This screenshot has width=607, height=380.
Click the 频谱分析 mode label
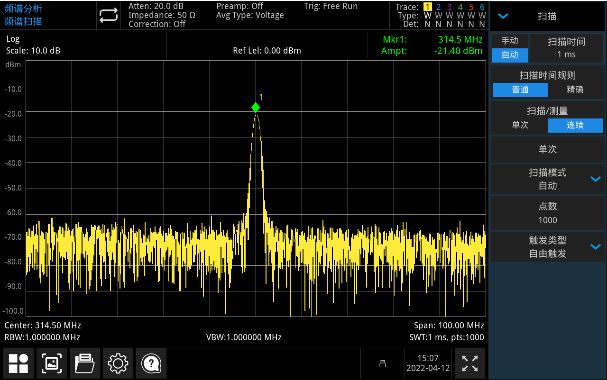[x=23, y=9]
